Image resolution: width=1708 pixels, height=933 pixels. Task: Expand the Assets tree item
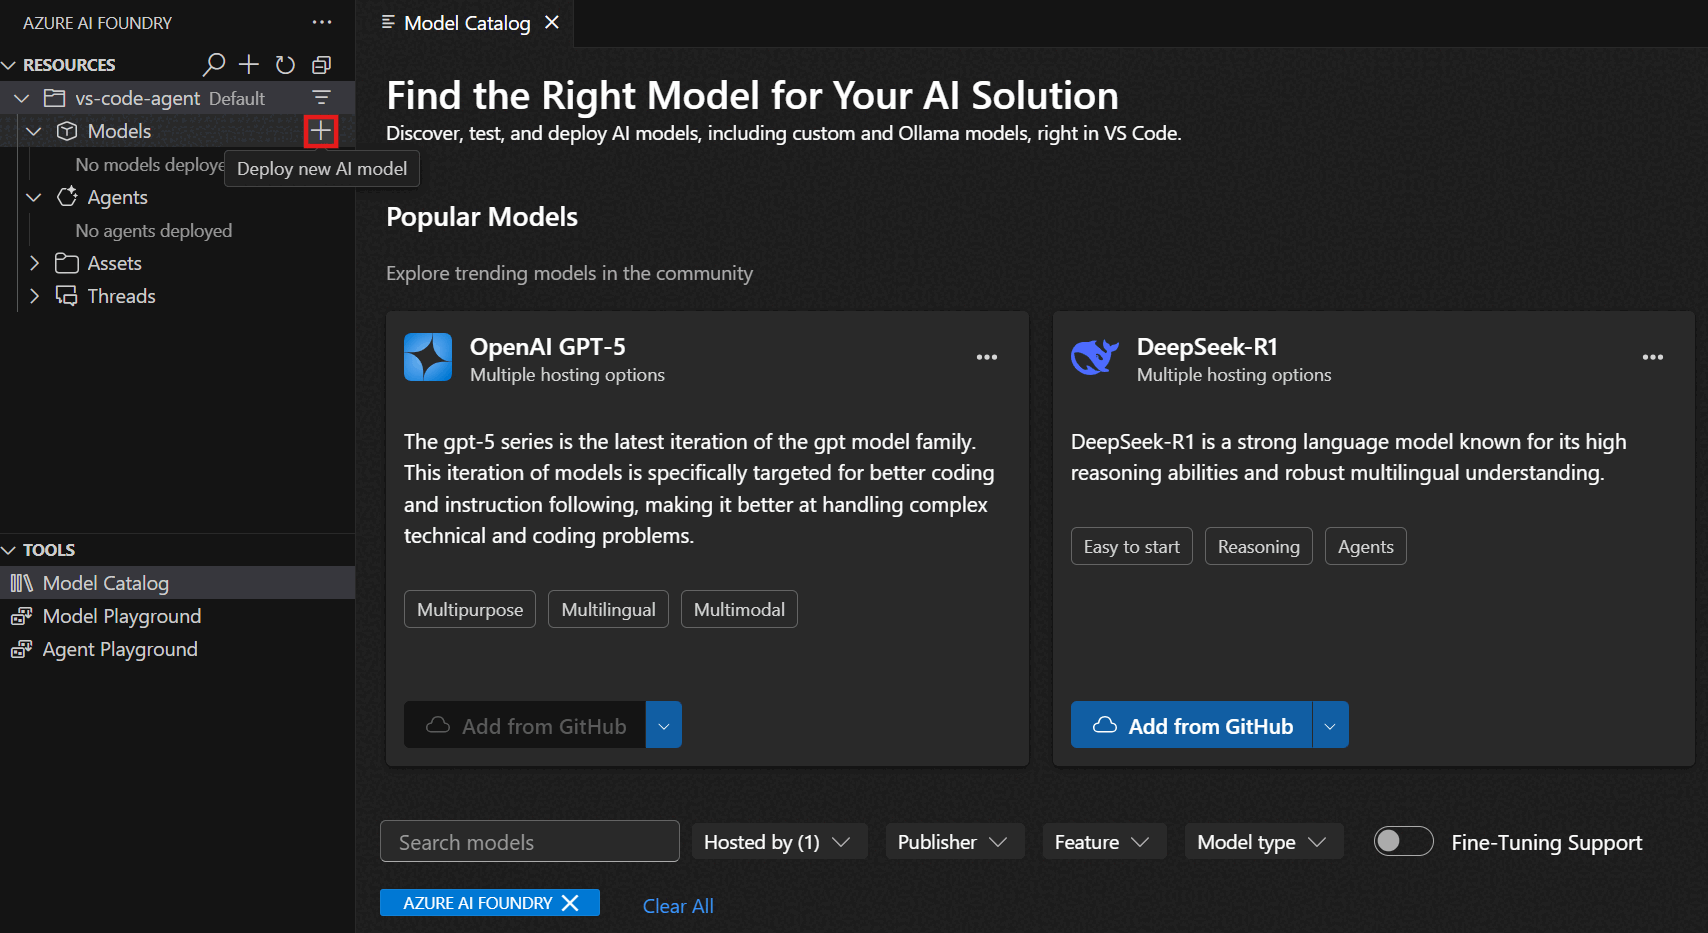35,263
